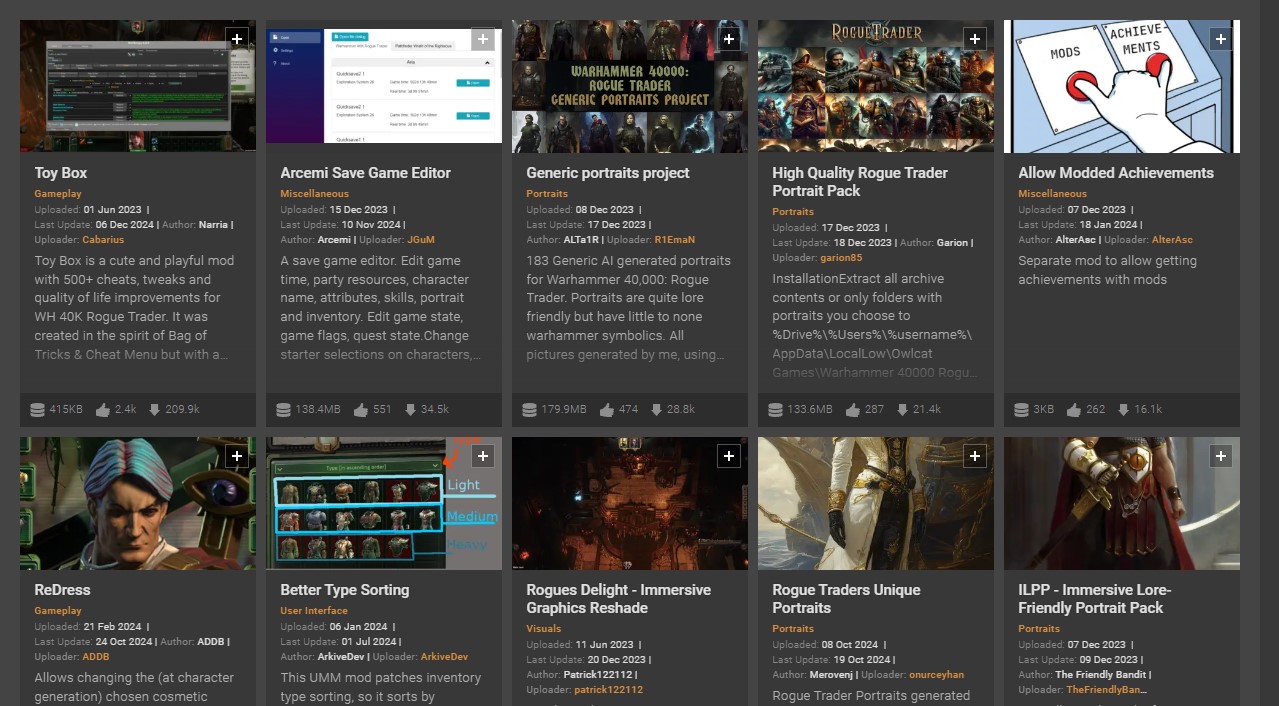Open the Toy Box mod title link
Screen dimensions: 1279x706
61,173
